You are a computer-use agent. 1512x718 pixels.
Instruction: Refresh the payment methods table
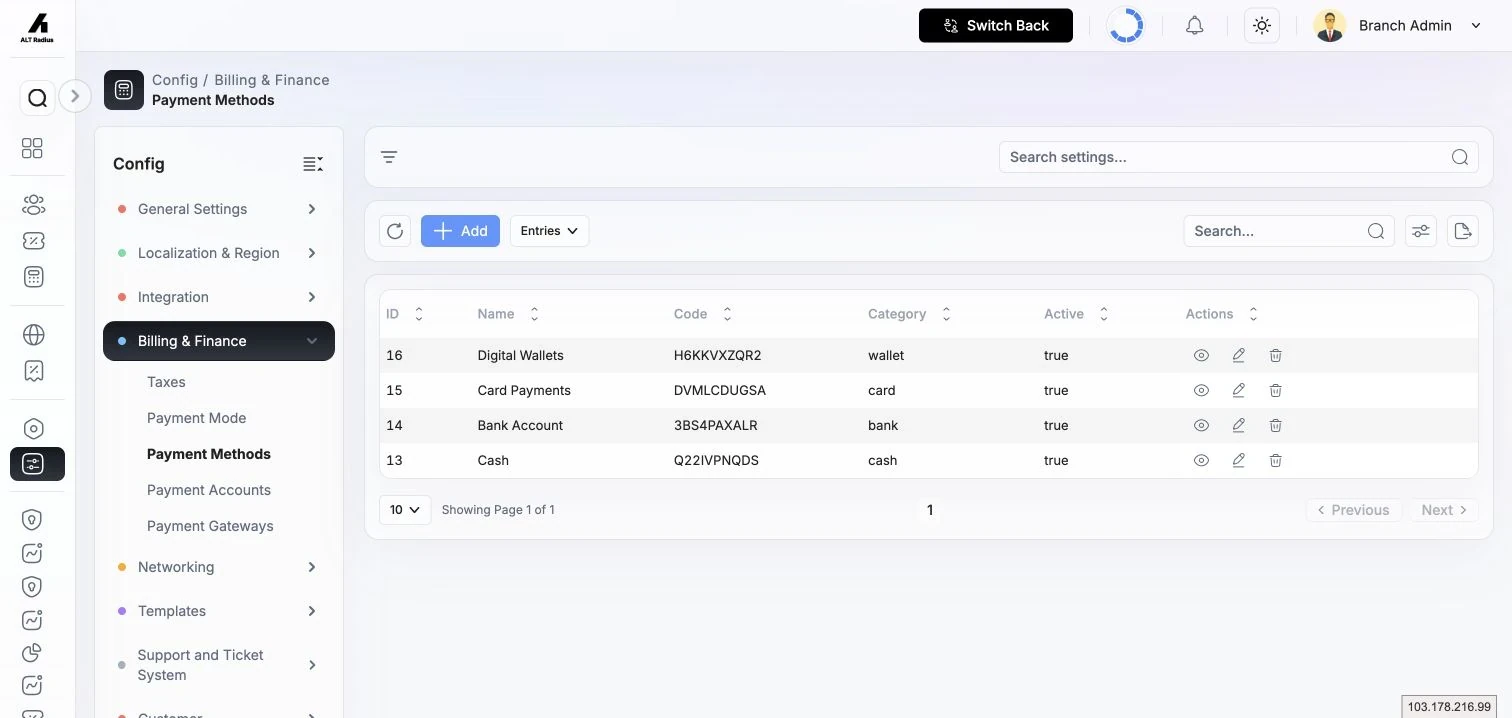click(395, 231)
